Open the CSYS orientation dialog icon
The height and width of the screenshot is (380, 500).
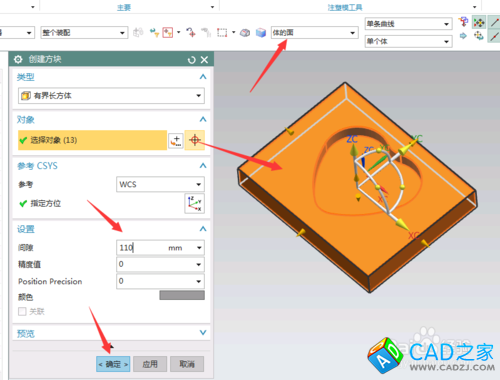point(195,203)
